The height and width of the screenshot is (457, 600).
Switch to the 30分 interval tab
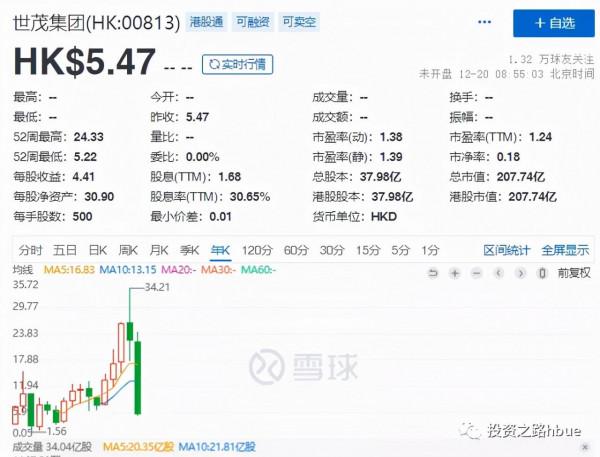coord(332,250)
